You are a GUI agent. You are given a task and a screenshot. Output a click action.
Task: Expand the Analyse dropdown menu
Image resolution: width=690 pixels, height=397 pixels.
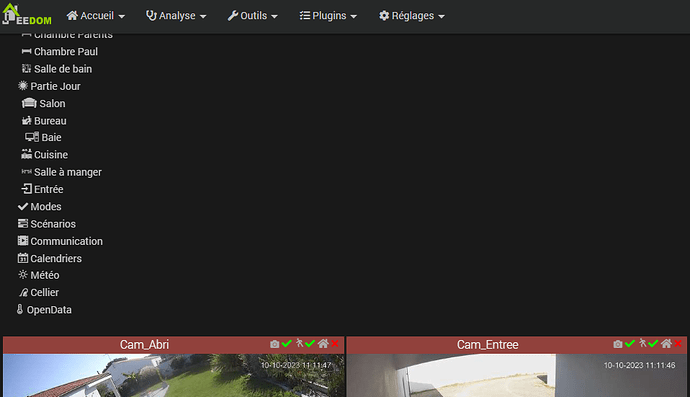coord(176,16)
